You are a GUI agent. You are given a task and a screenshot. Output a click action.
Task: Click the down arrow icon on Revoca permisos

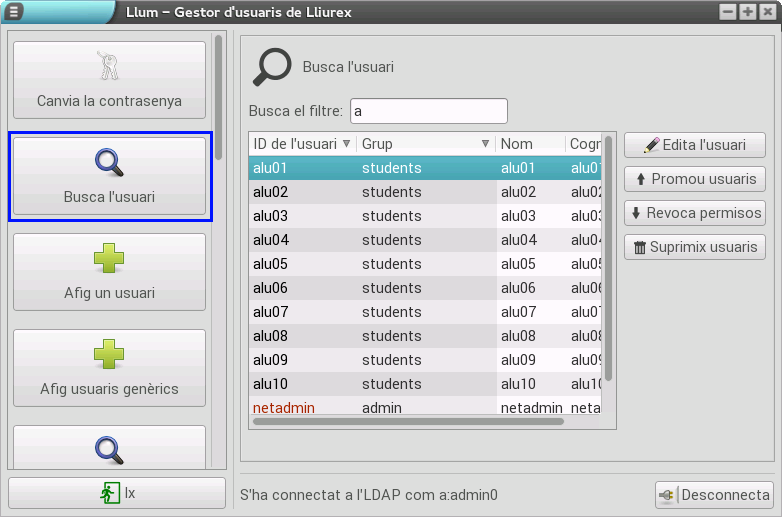[x=636, y=213]
